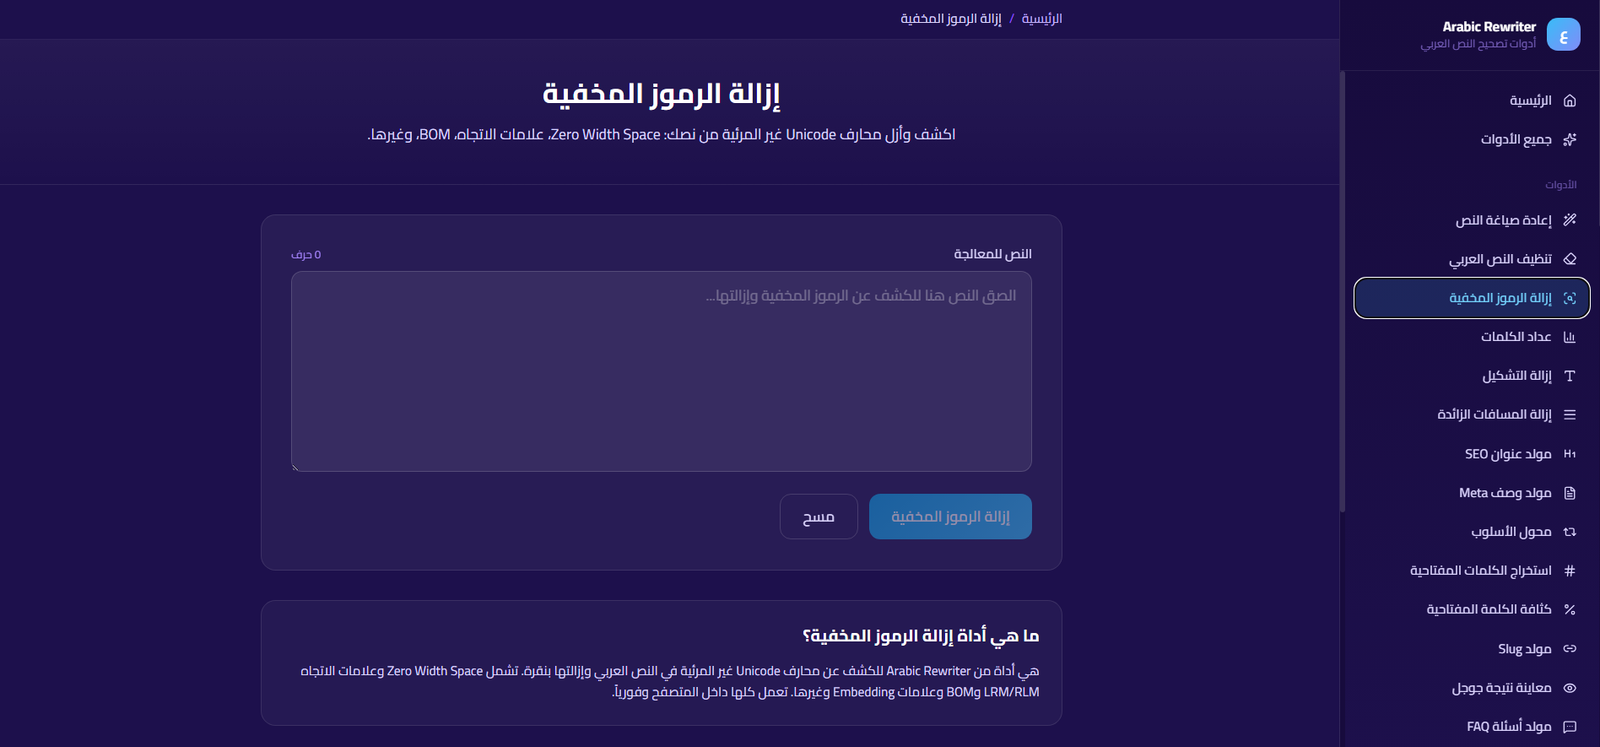Viewport: 1600px width, 747px height.
Task: Open كثافة الكلمة المفتاحية tool
Action: (1472, 610)
